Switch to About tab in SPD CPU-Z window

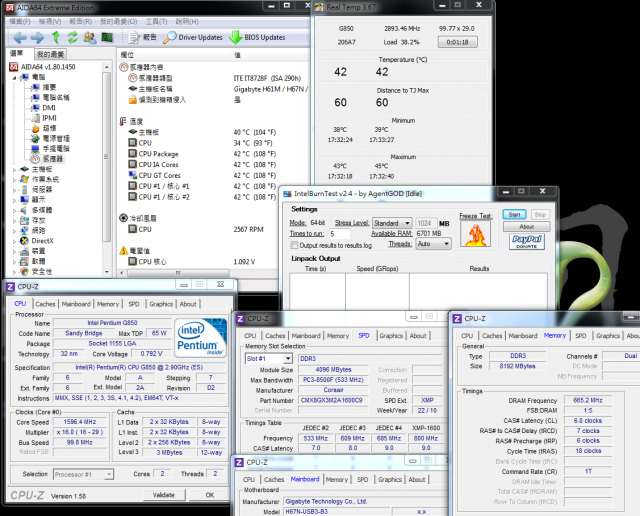pos(418,336)
